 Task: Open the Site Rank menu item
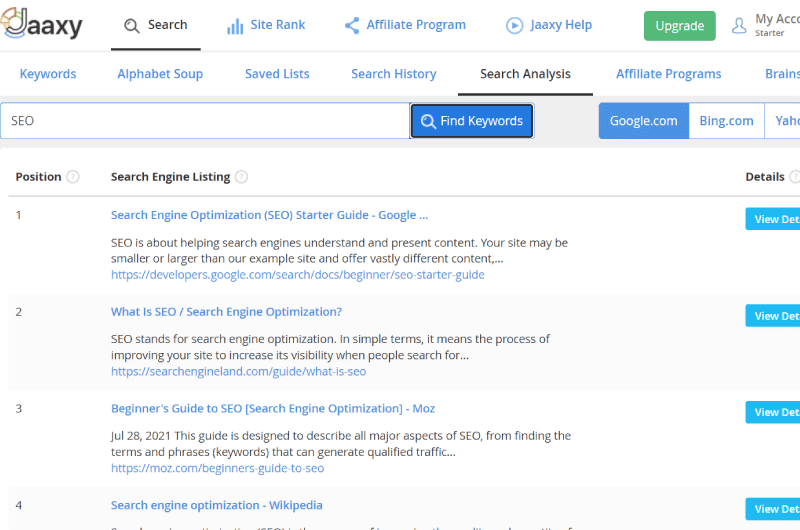[x=266, y=25]
